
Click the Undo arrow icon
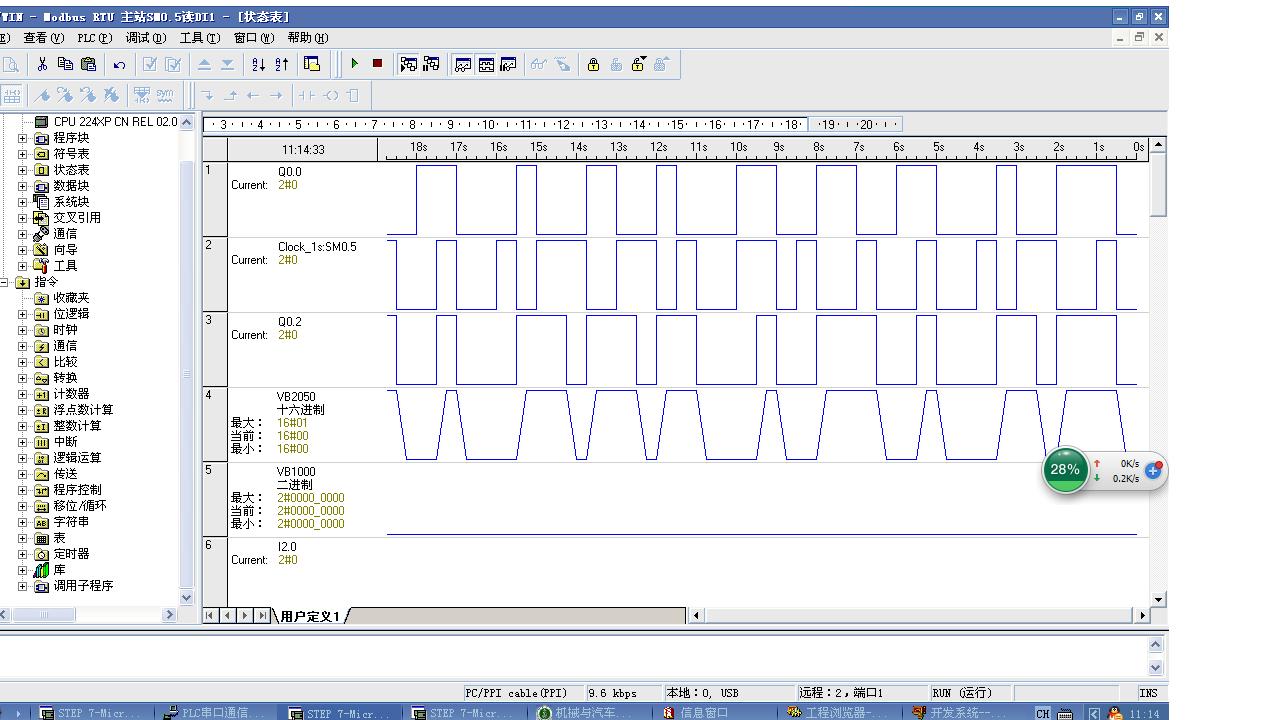[x=119, y=64]
